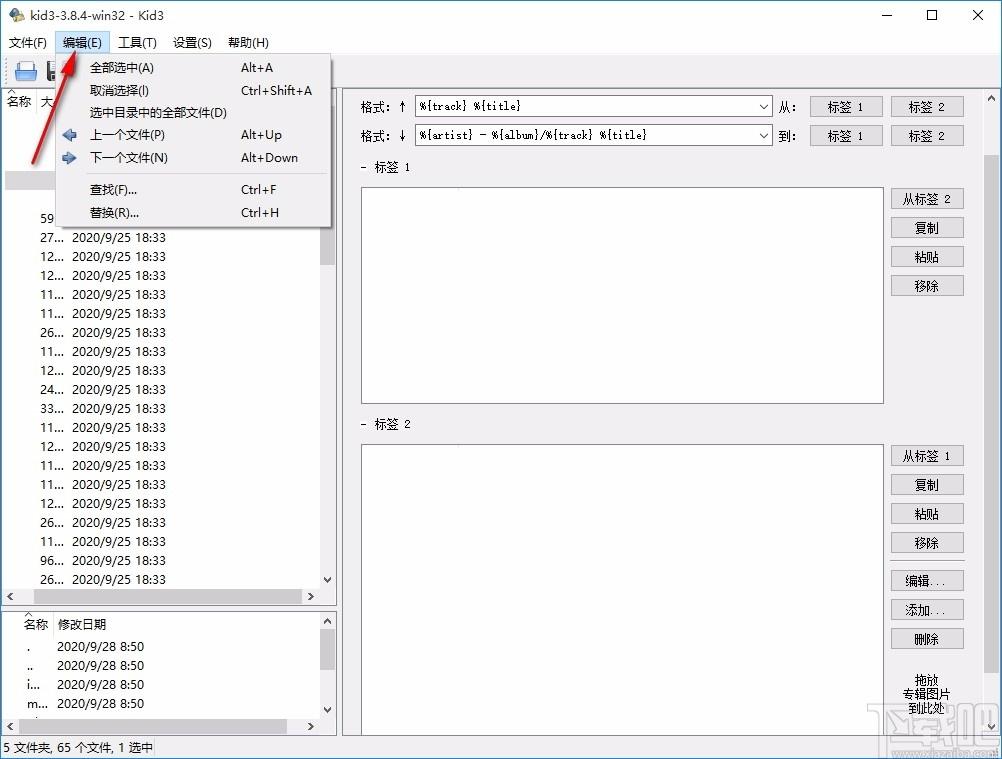Click status text 5 文件夹, 65 个文件, 1 选中
The height and width of the screenshot is (759, 1002).
tap(78, 748)
